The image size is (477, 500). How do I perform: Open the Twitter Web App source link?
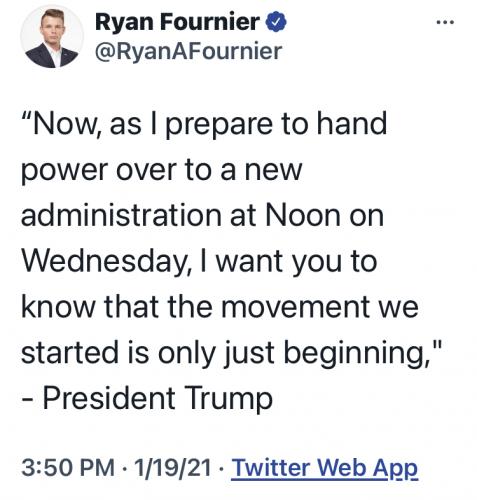coord(324,468)
